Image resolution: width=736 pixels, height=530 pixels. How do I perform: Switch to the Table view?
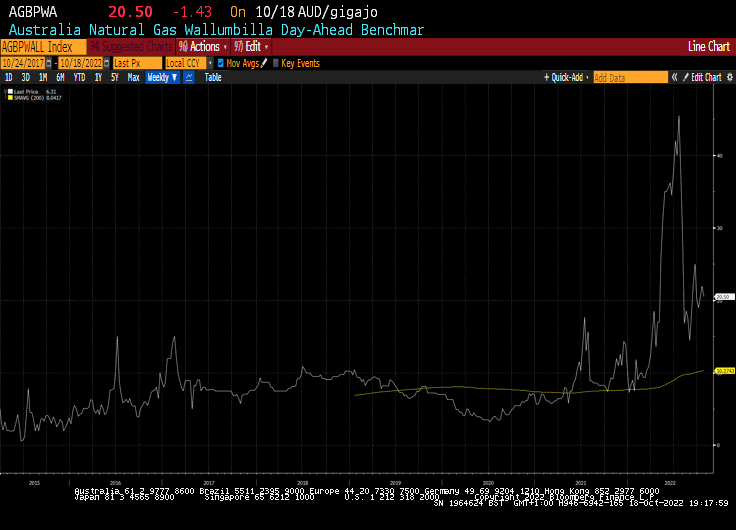coord(213,77)
